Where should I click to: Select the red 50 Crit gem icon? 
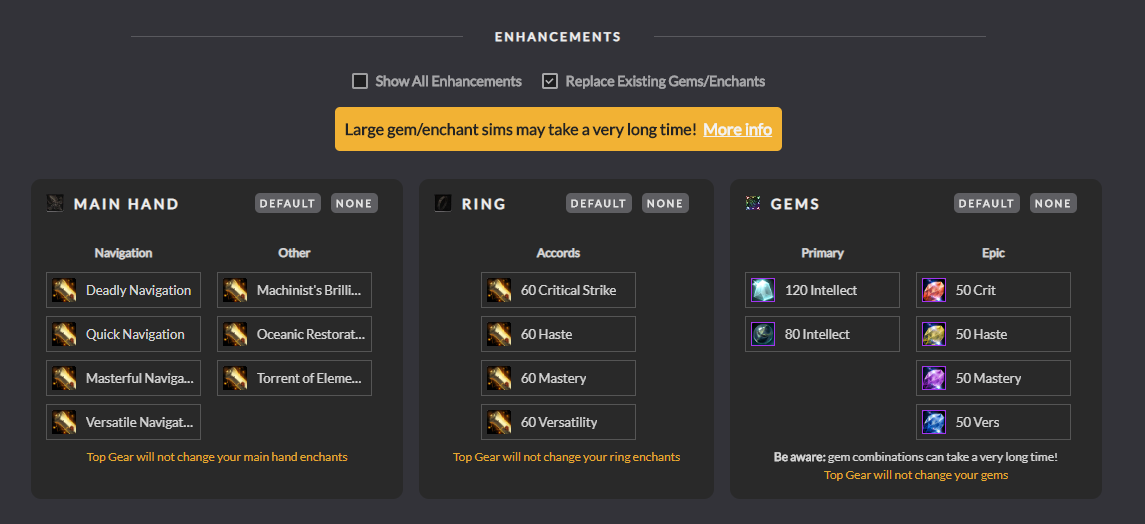[x=934, y=290]
